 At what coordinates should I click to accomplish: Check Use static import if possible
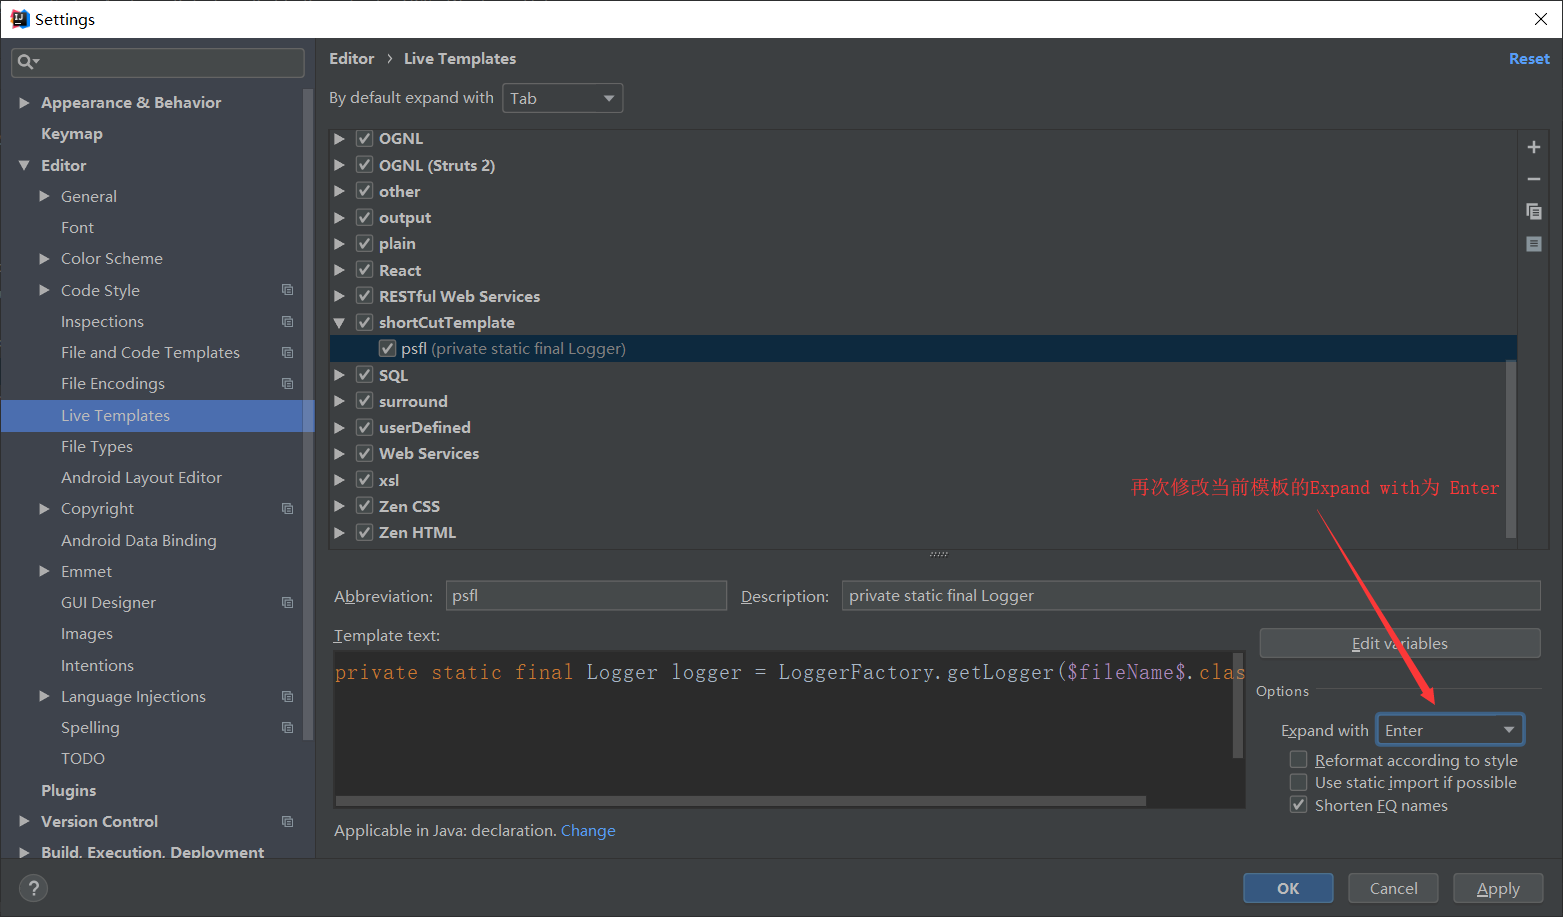pyautogui.click(x=1298, y=782)
